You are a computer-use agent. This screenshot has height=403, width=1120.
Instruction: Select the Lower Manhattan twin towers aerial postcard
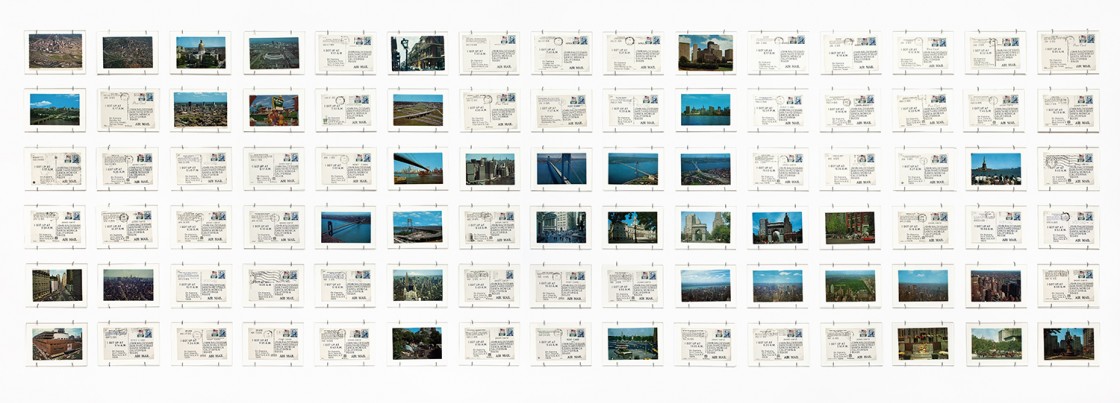(x=490, y=169)
